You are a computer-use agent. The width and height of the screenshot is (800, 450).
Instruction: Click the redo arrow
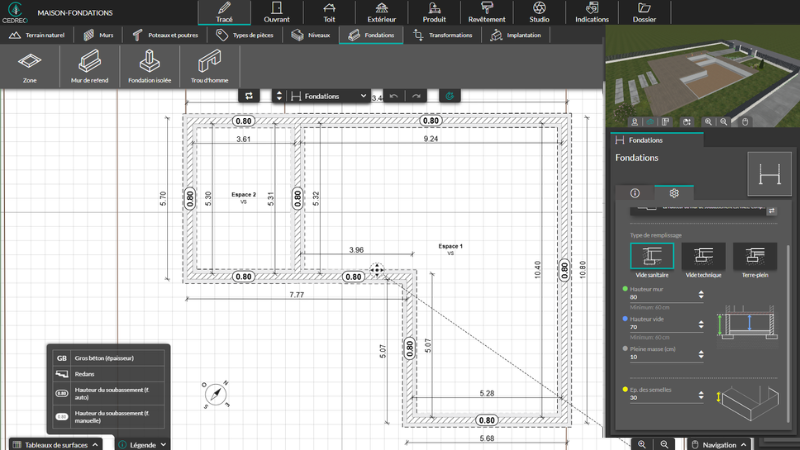tap(416, 96)
